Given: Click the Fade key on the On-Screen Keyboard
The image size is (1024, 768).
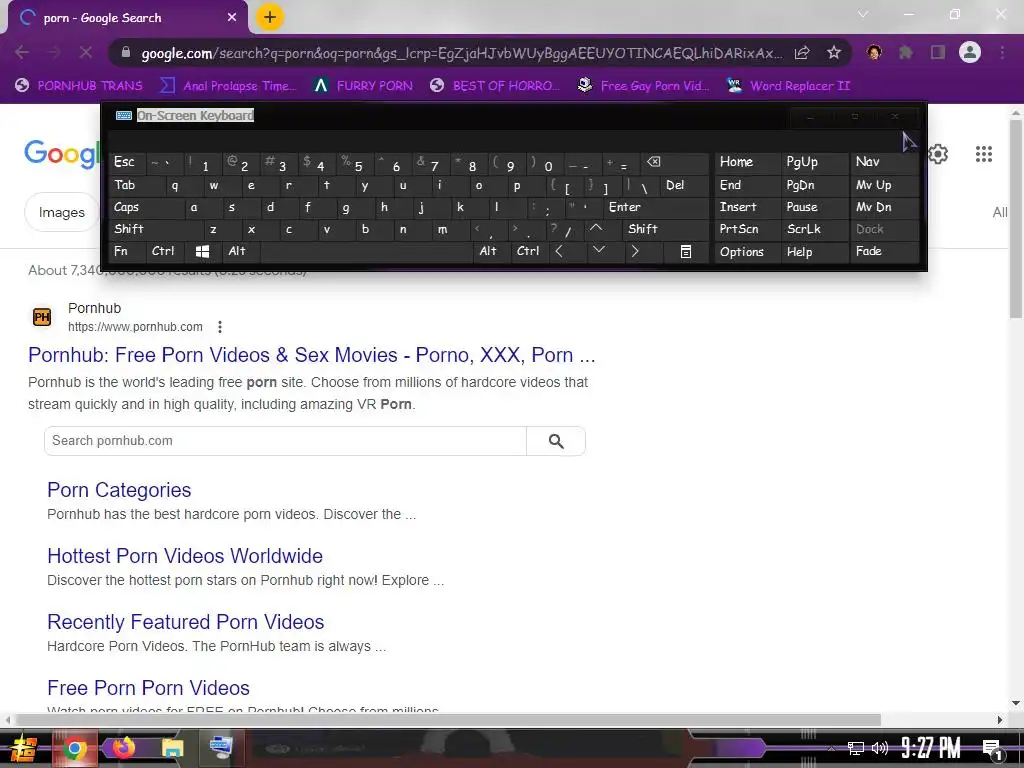Looking at the screenshot, I should [x=885, y=251].
